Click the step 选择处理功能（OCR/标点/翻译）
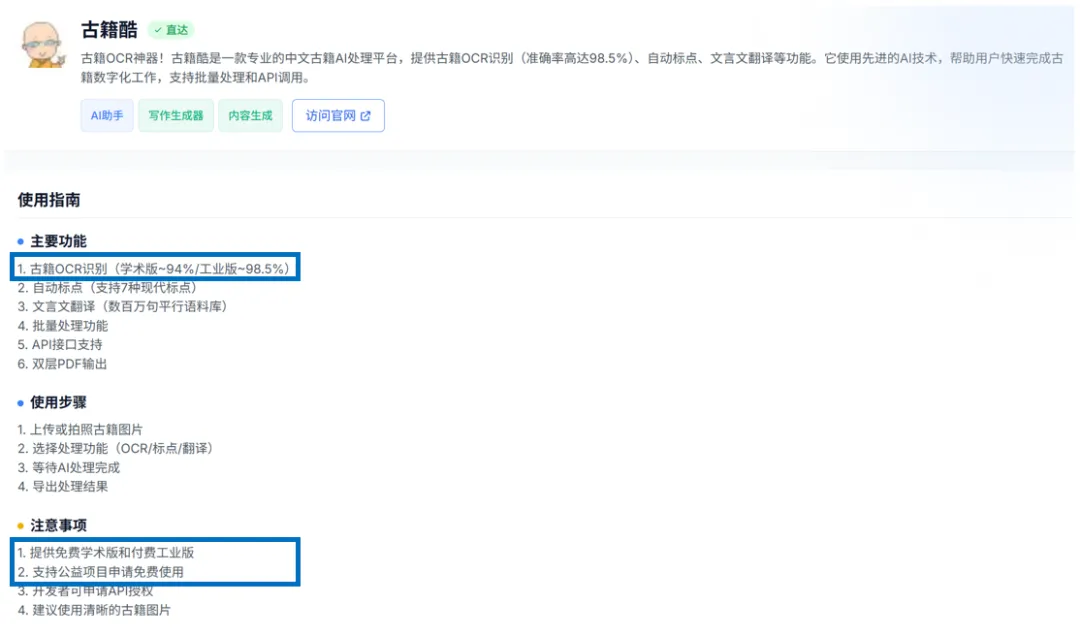The height and width of the screenshot is (636, 1080). coord(116,449)
